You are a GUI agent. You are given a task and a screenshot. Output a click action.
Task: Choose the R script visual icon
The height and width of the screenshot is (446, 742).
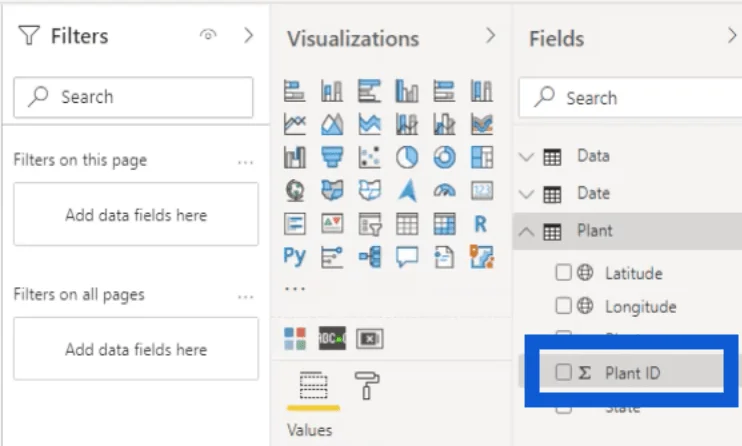coord(481,223)
